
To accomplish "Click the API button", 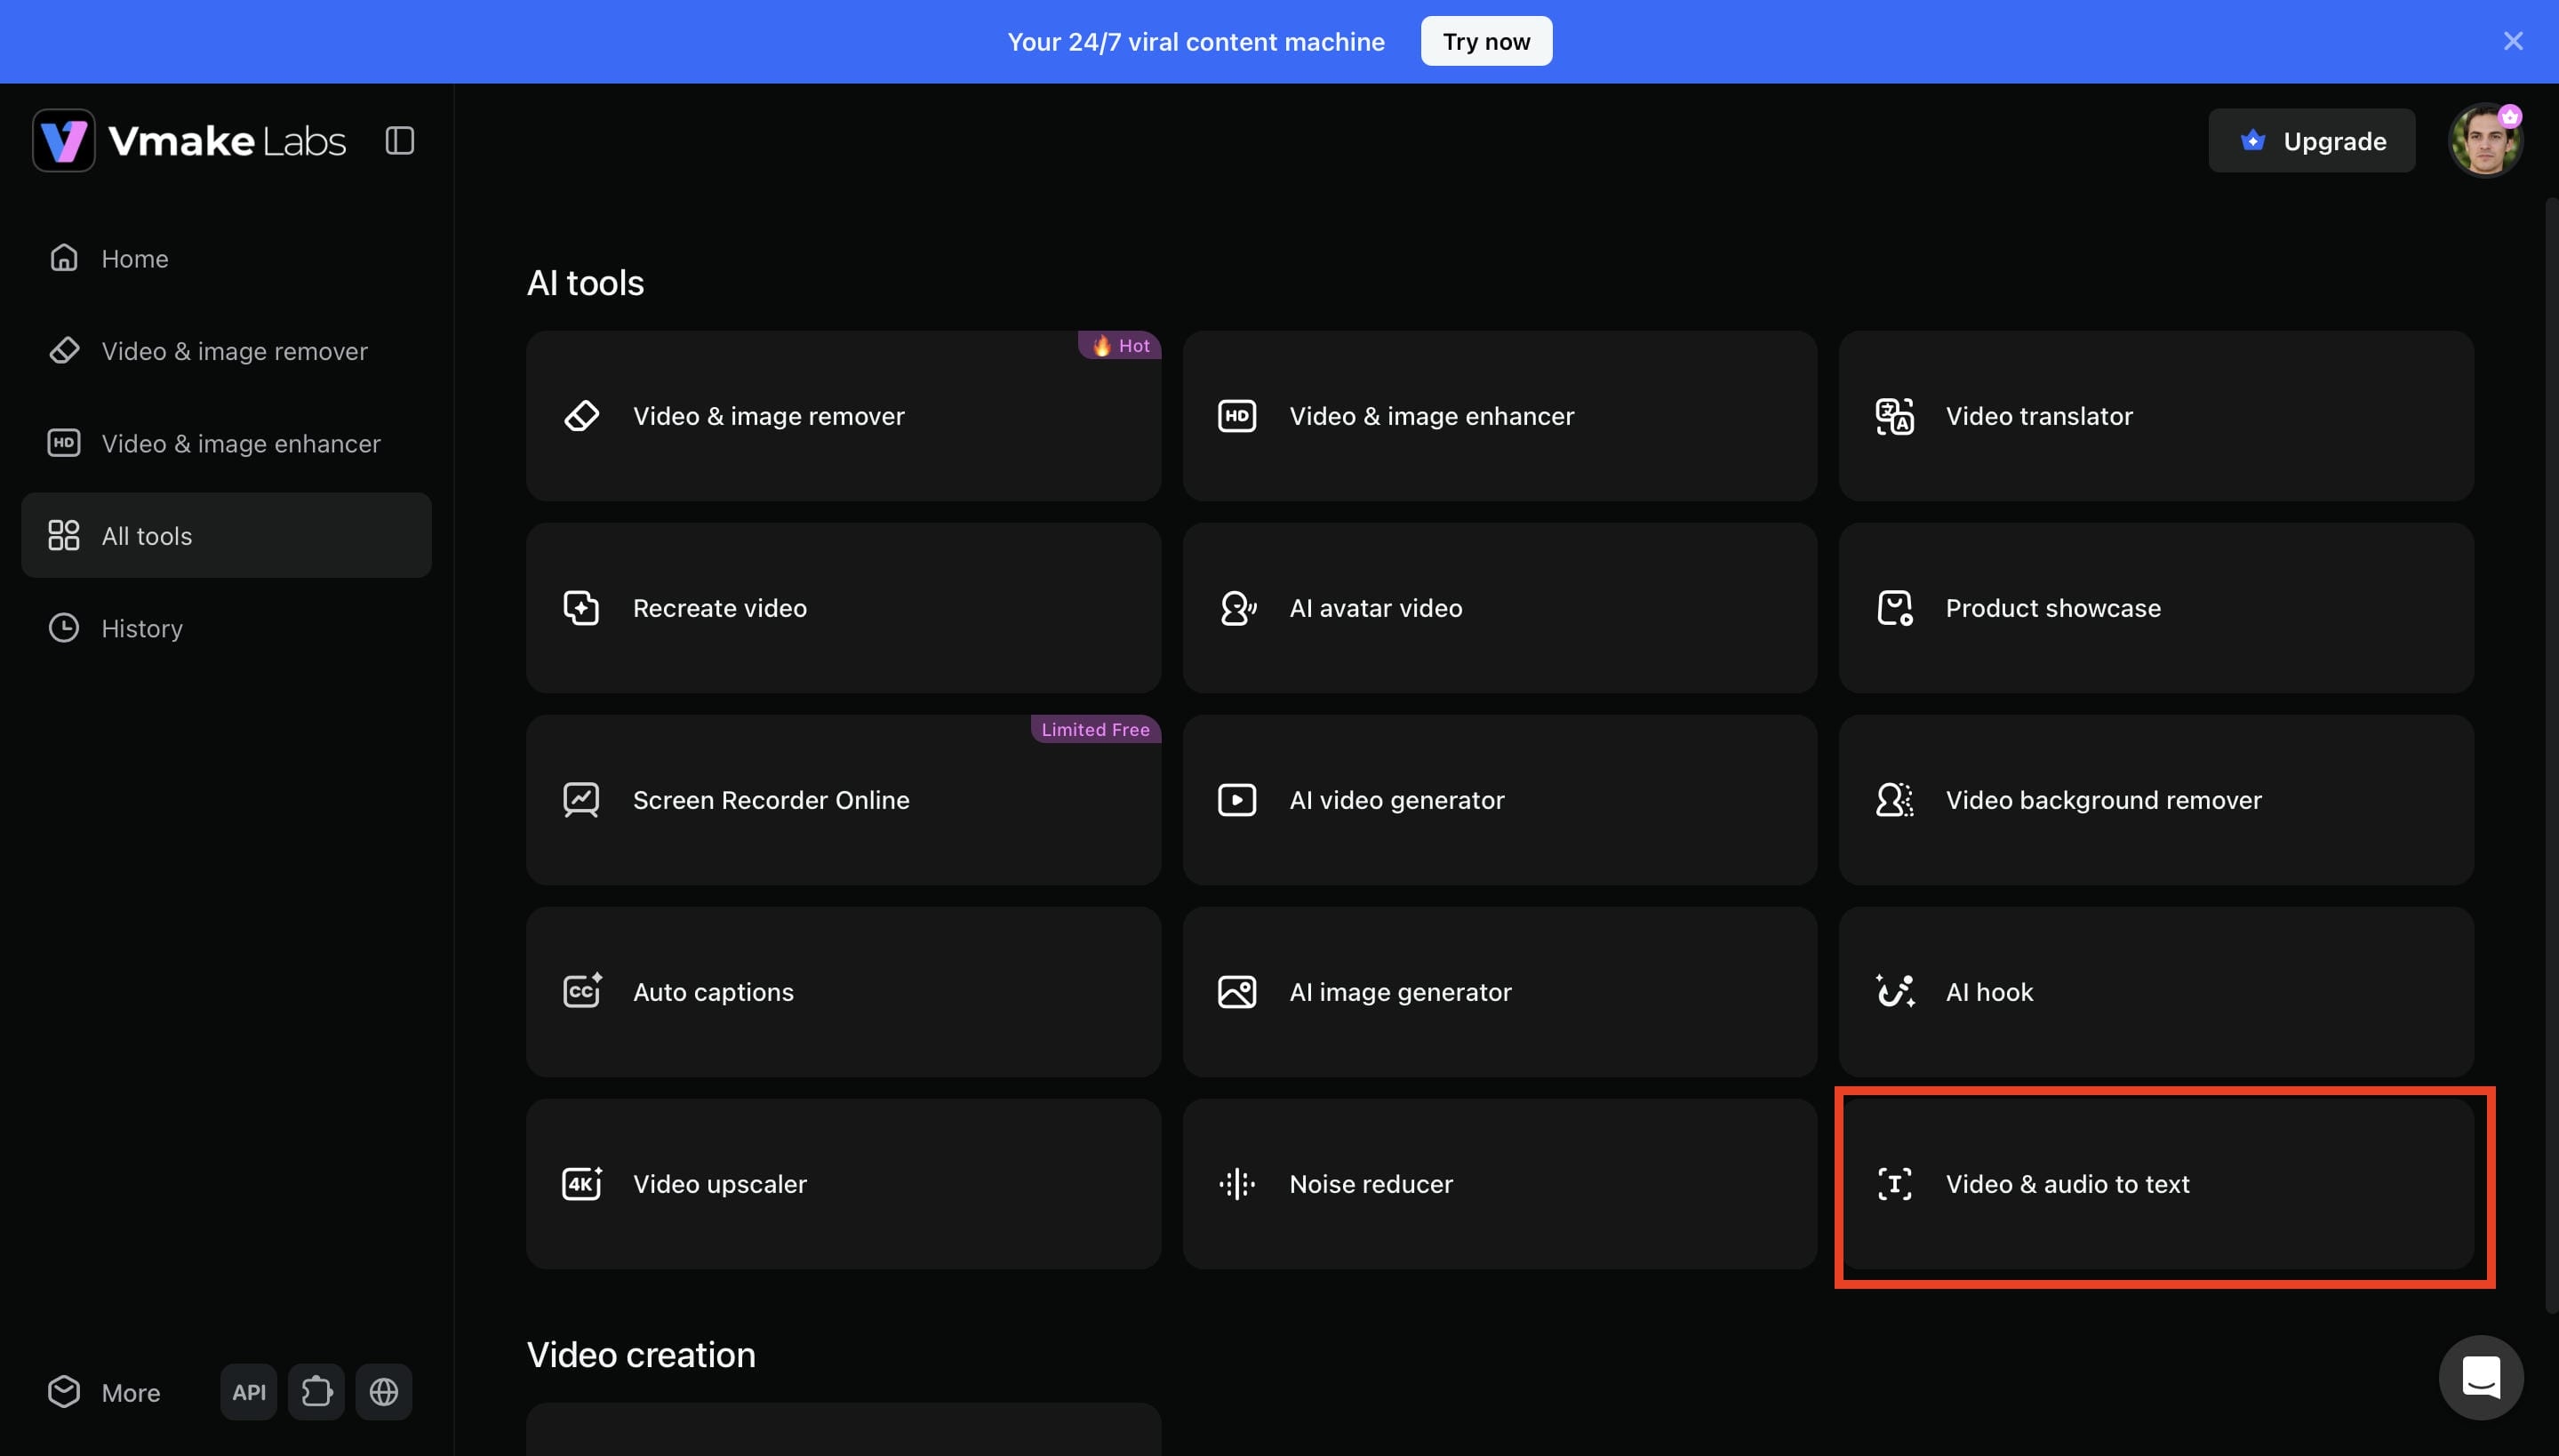I will coord(249,1392).
